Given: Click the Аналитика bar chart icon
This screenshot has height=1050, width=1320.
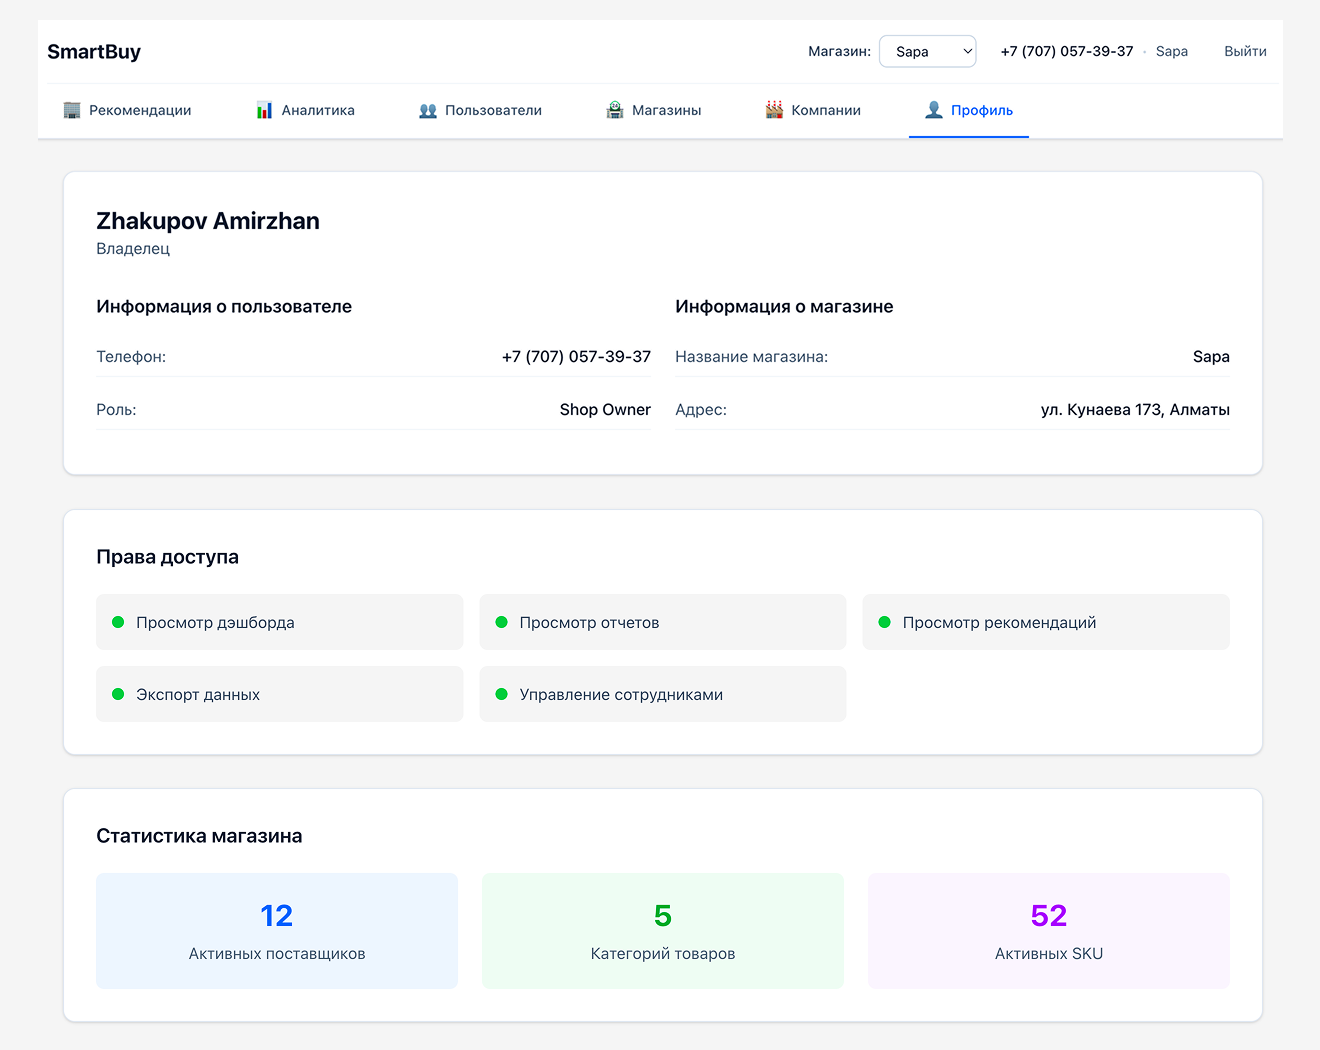Looking at the screenshot, I should 264,110.
